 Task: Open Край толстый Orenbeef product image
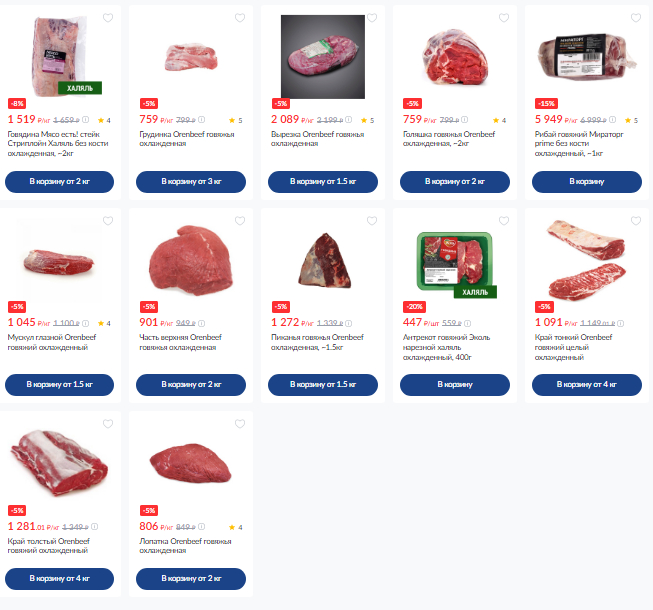[60, 462]
